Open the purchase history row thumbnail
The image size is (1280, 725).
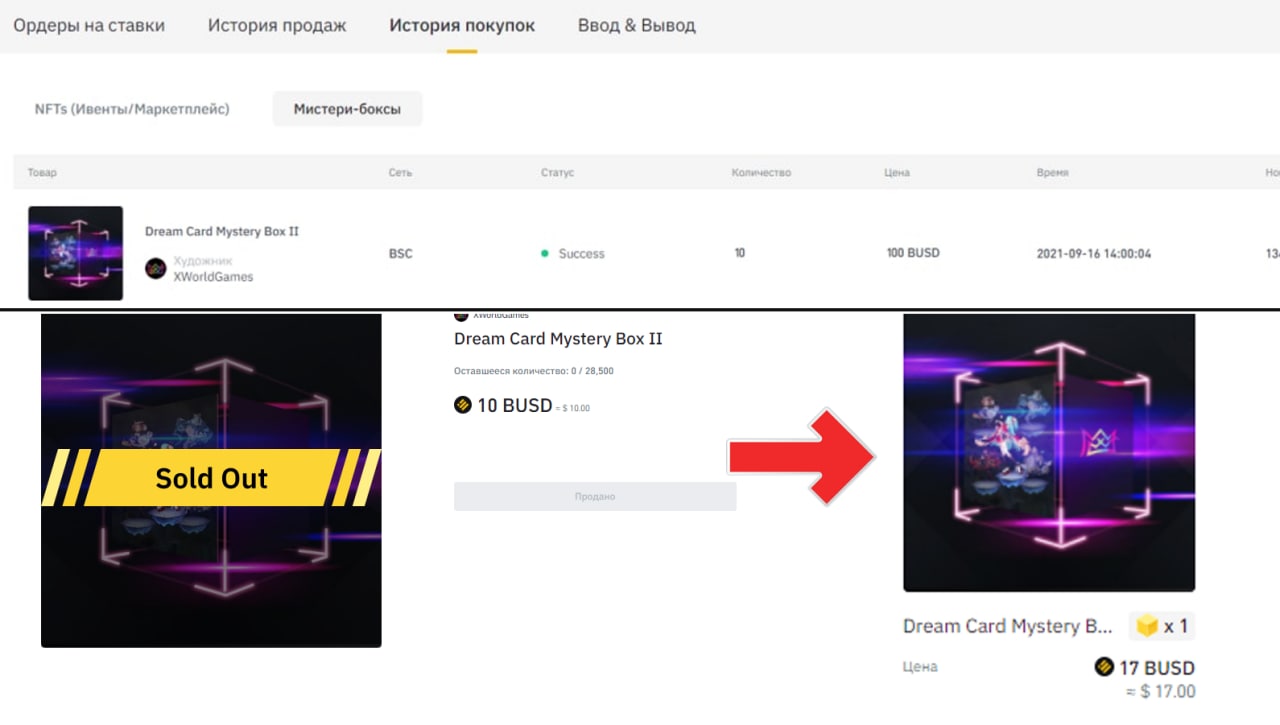coord(75,253)
